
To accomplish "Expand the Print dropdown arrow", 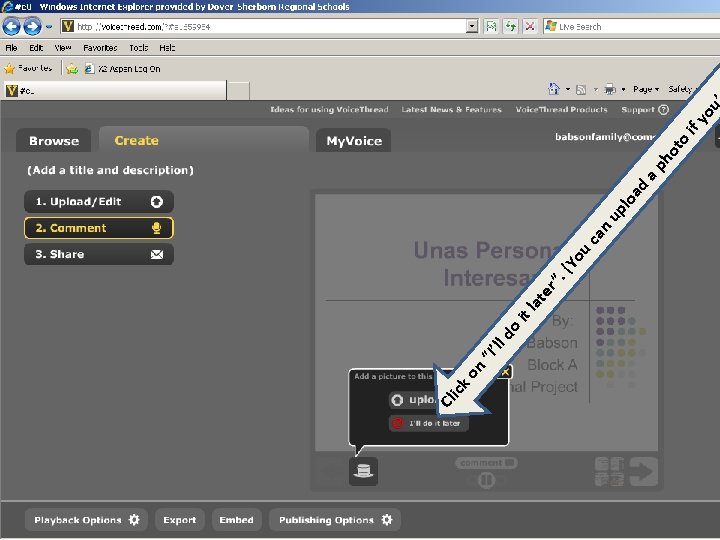I will (x=623, y=89).
